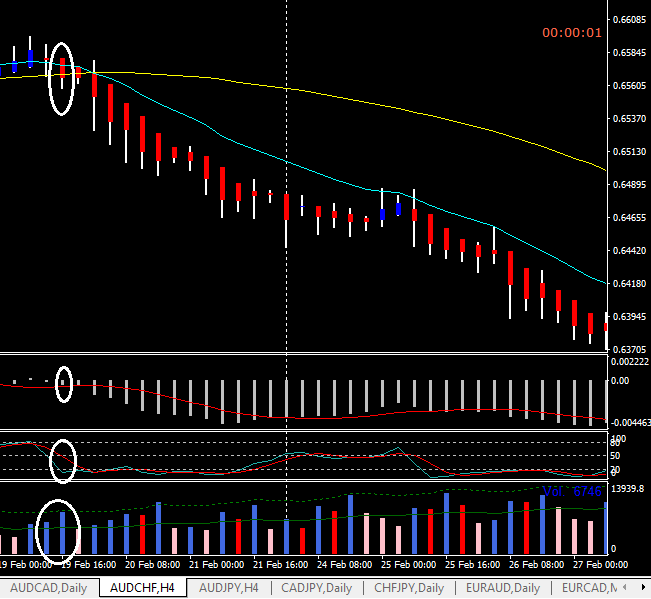This screenshot has width=651, height=599.
Task: Switch to the CHFJPY,Daily chart
Action: (408, 588)
